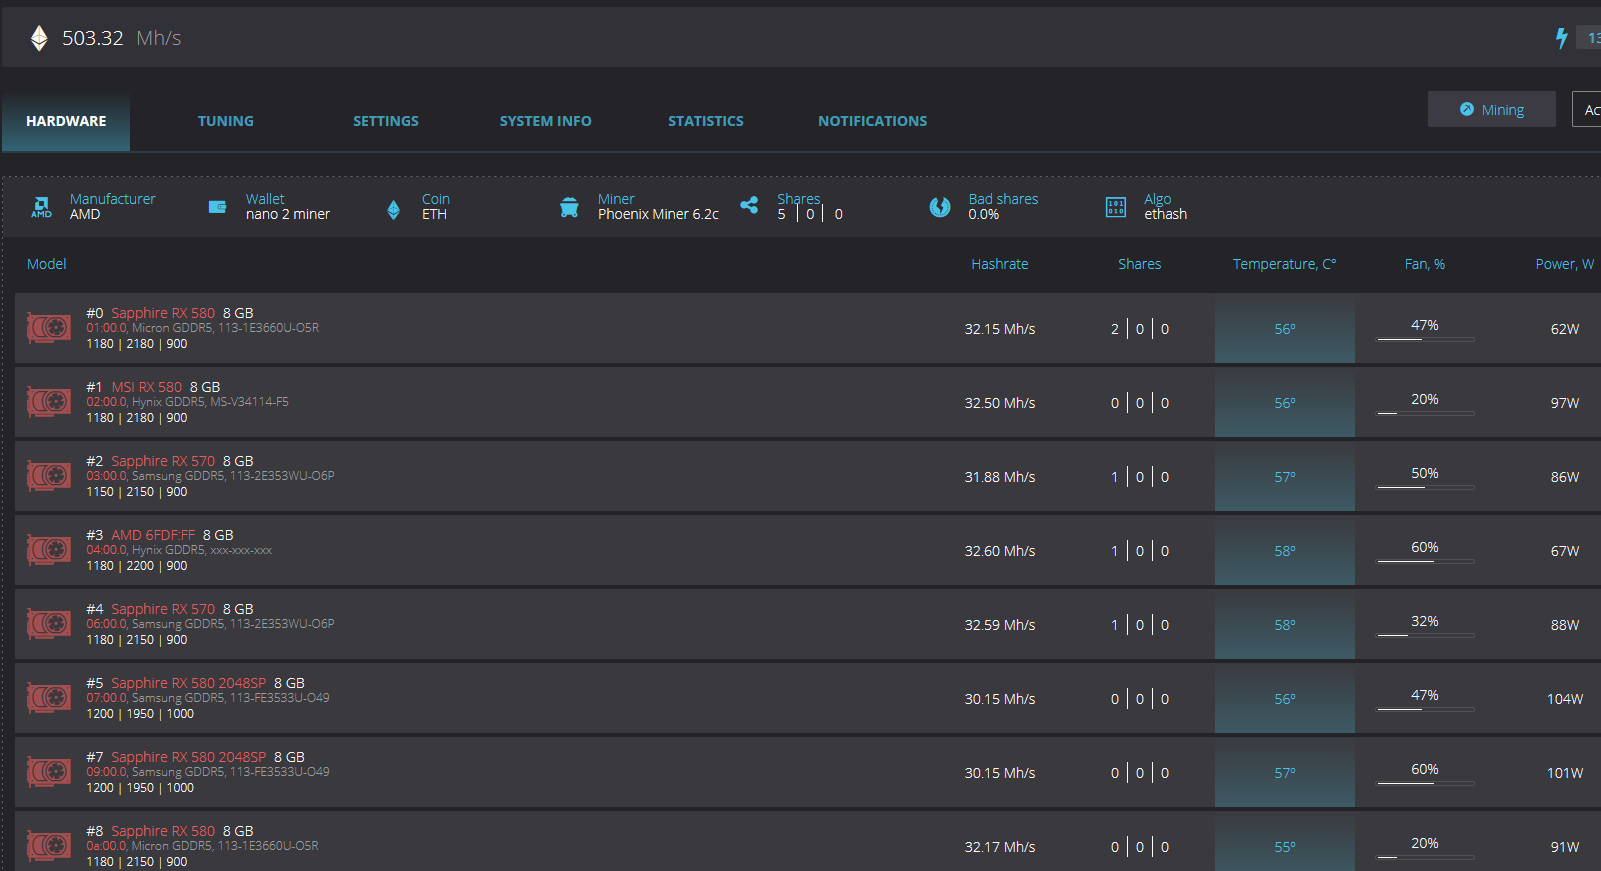The height and width of the screenshot is (871, 1601).
Task: Click the 32.60 Mh/s hashrate value
Action: 1000,551
